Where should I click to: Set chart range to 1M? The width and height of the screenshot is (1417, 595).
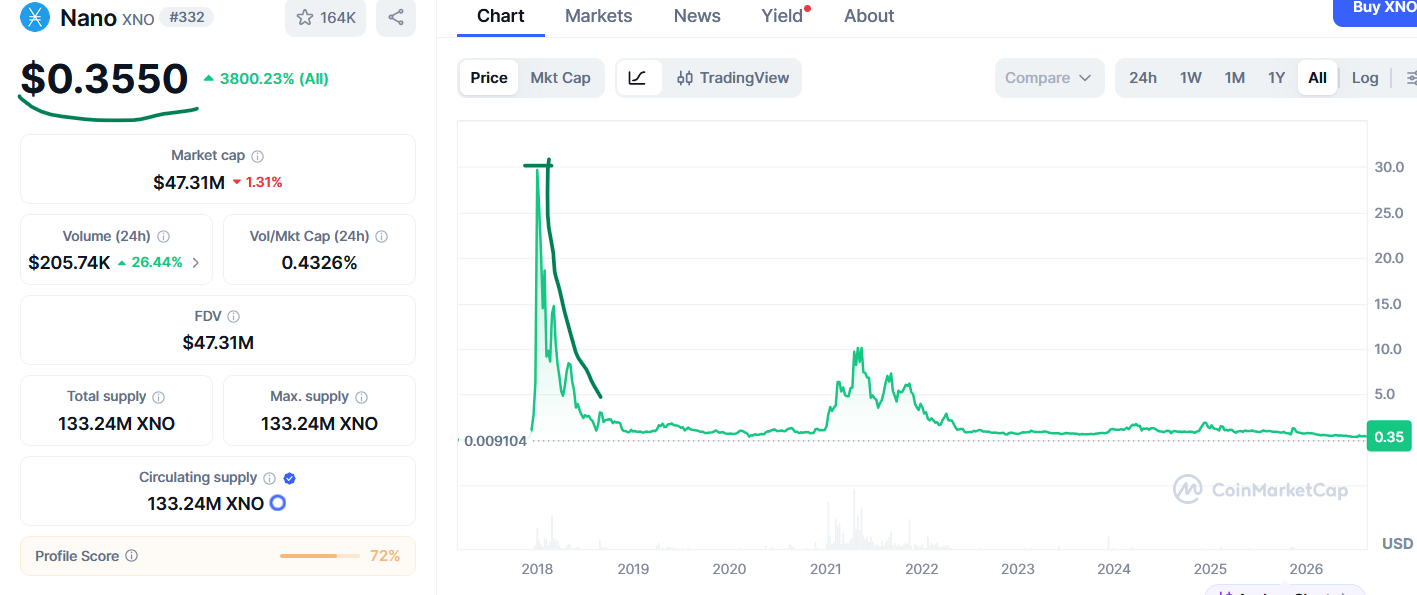coord(1234,78)
